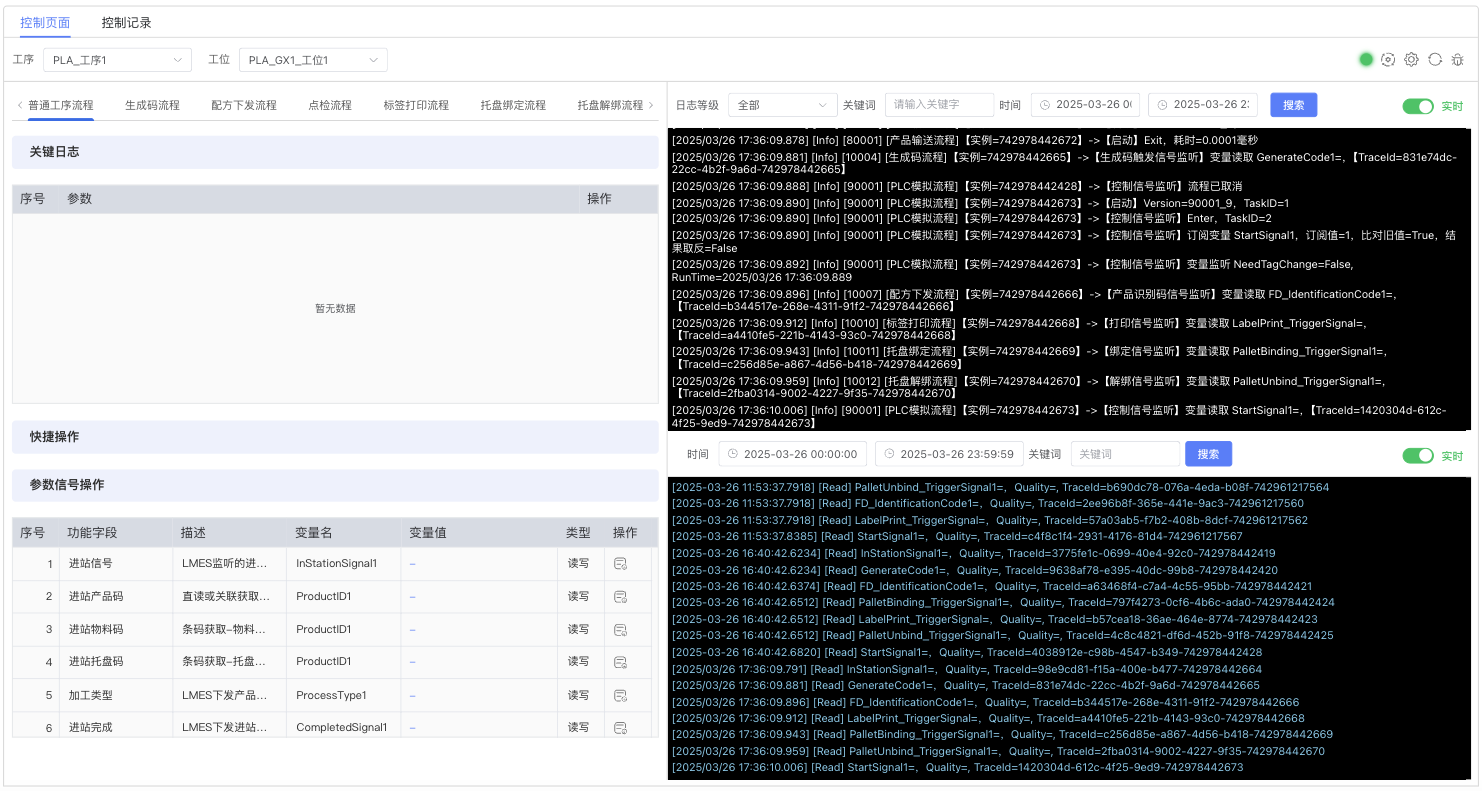Click the bug debug icon

[x=1458, y=60]
